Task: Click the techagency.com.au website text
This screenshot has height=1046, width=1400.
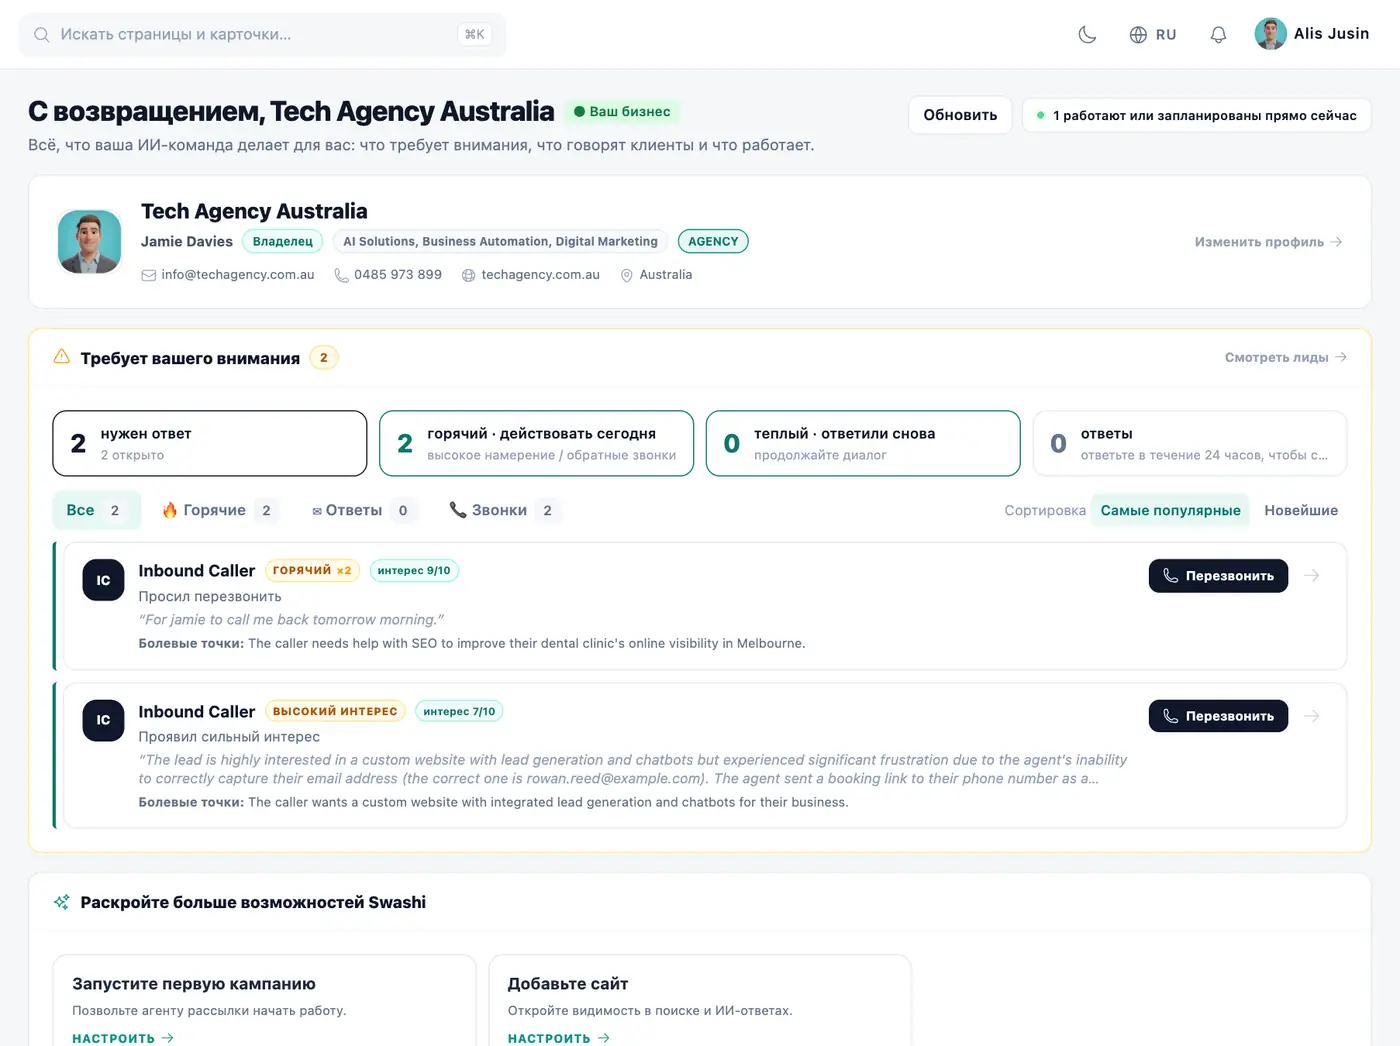Action: coord(541,275)
